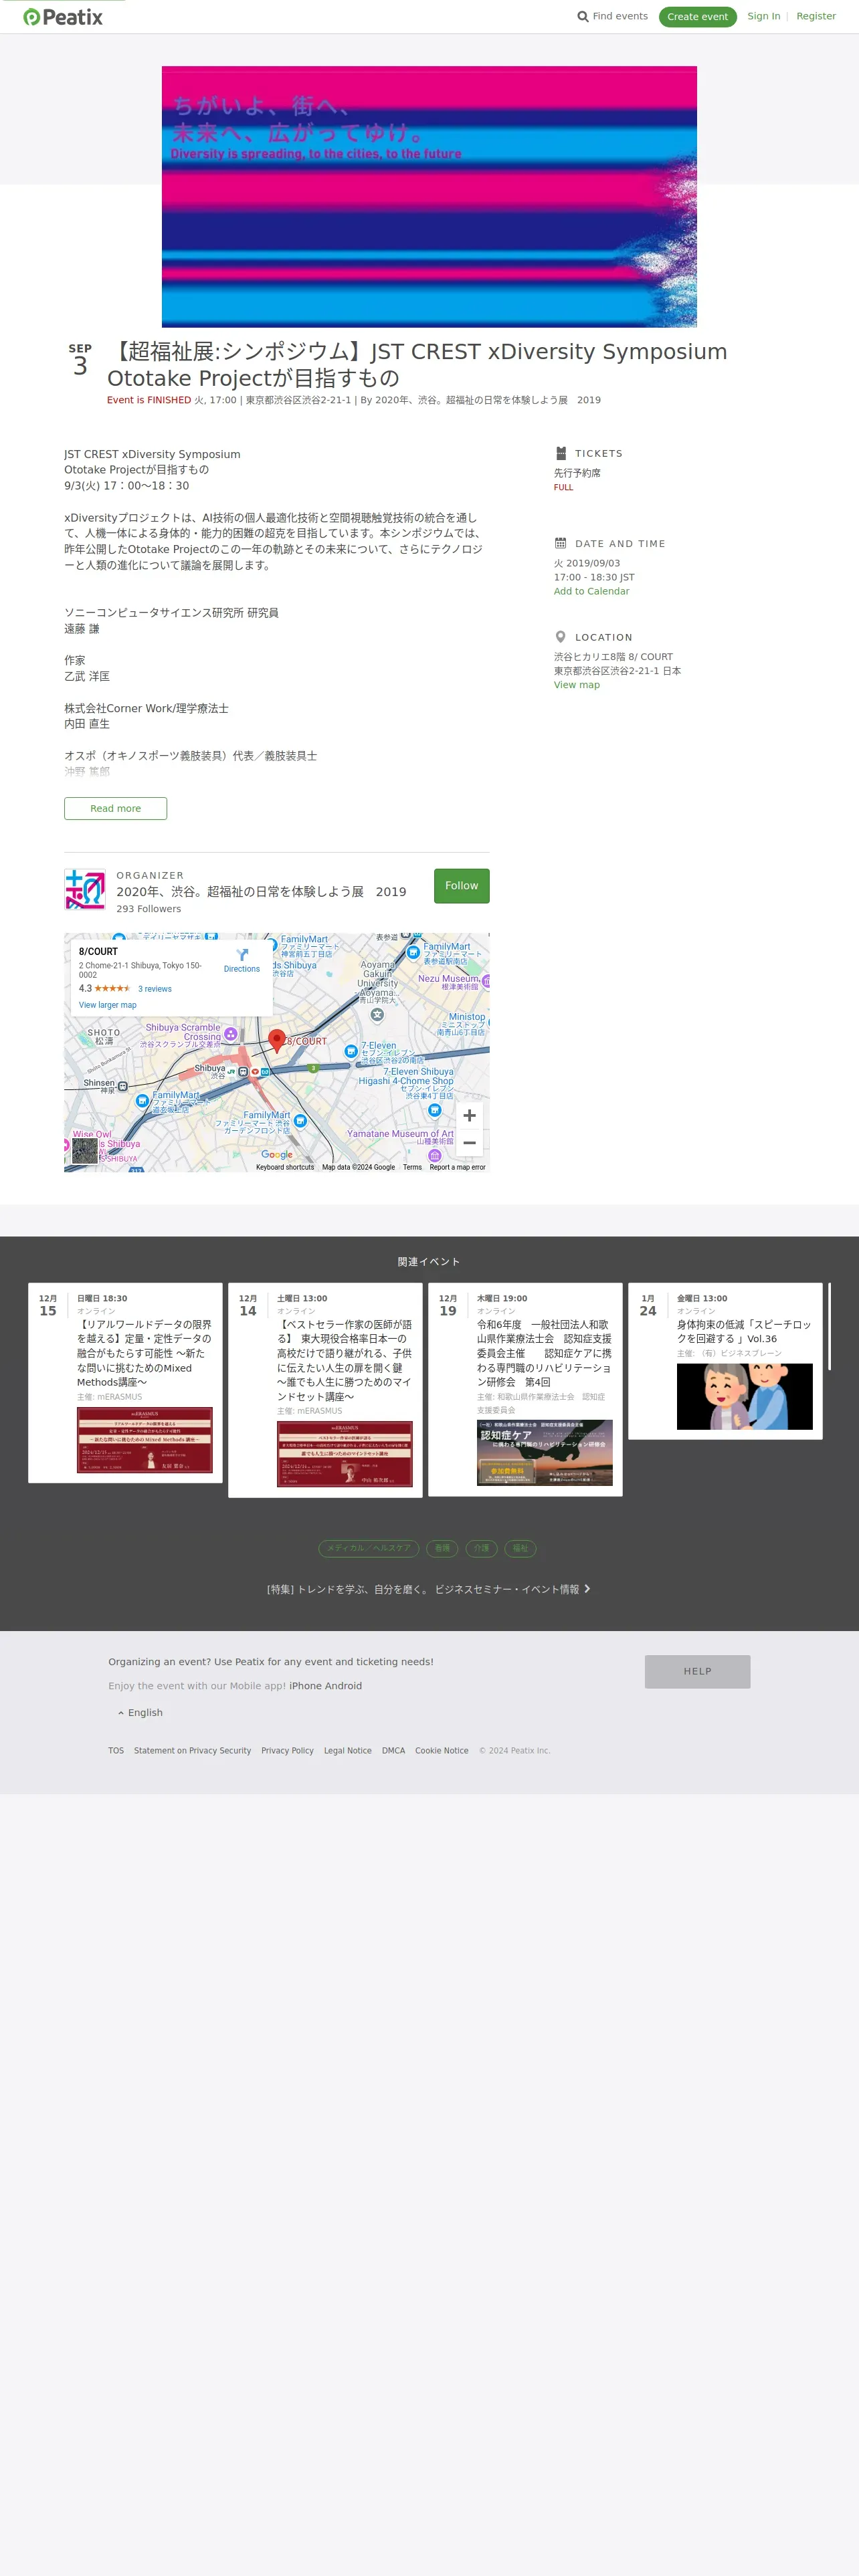Viewport: 859px width, 2576px height.
Task: Open Legal Notice footer link
Action: 347,1751
